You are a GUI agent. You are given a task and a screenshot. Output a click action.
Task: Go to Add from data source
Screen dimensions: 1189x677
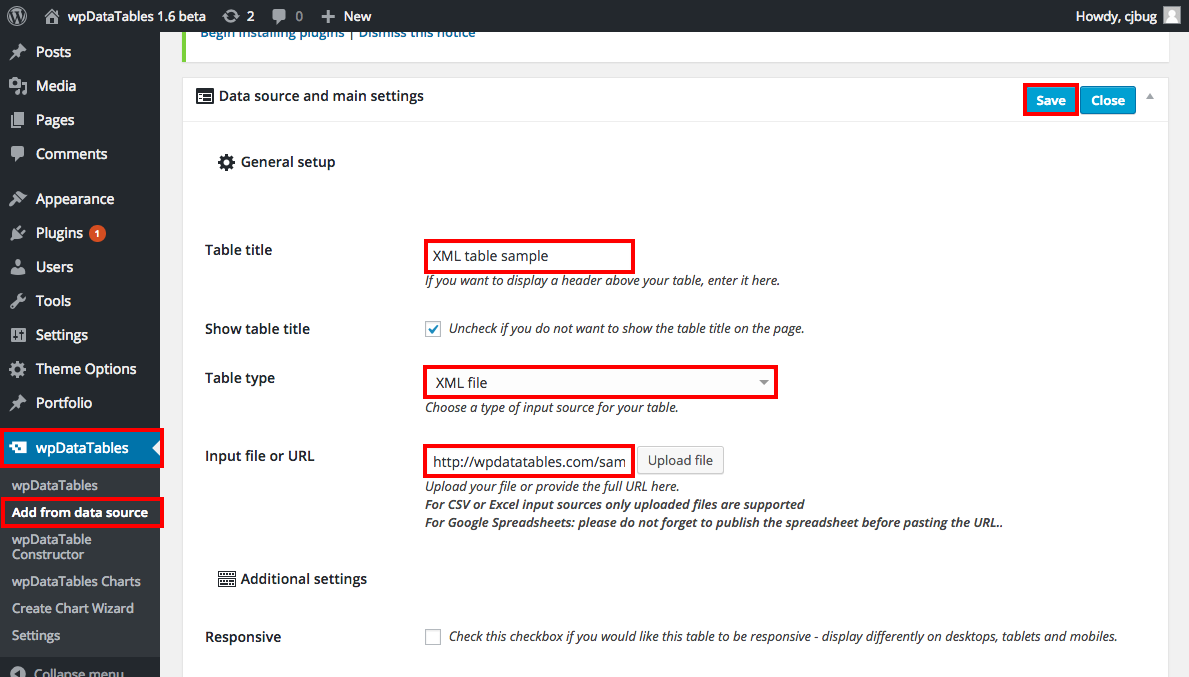tap(80, 512)
